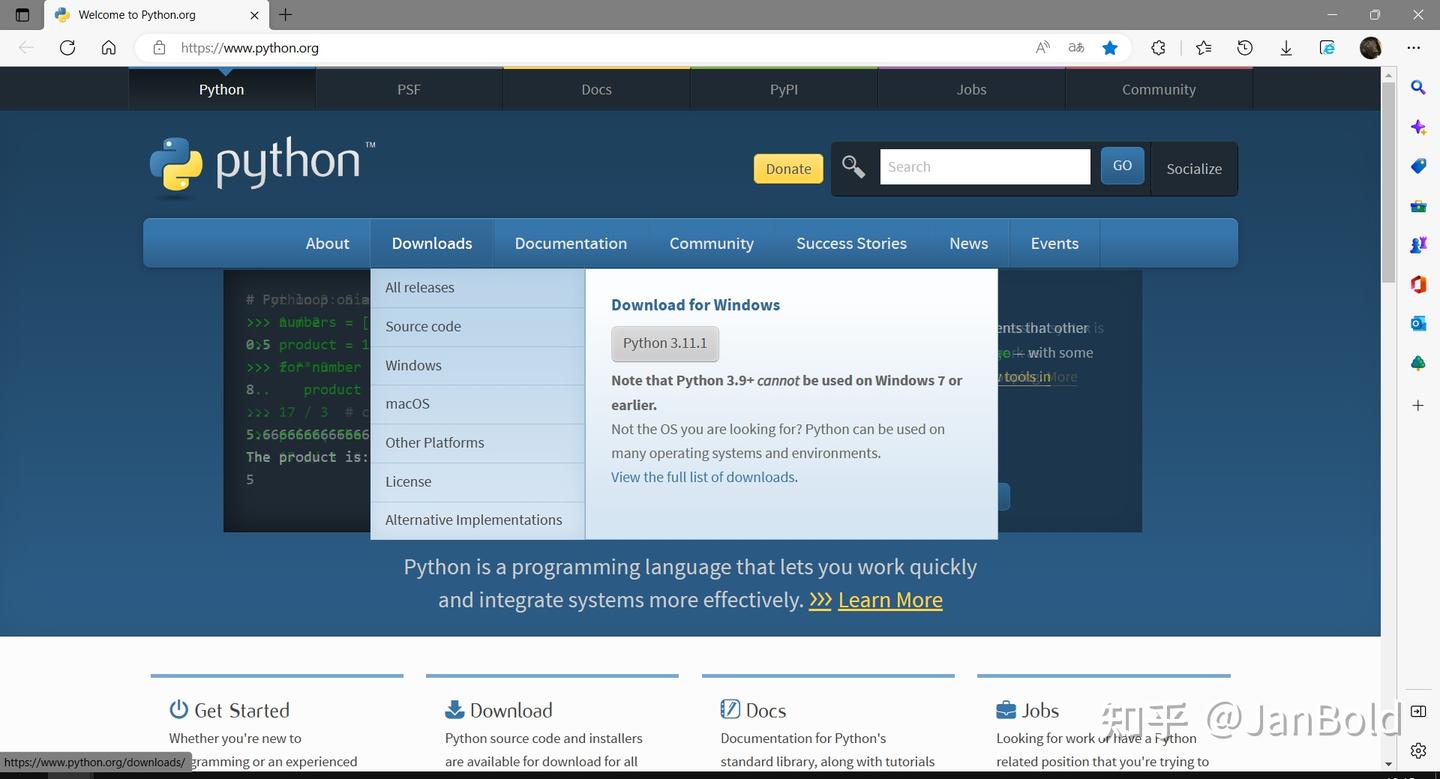Open the Documentation navigation menu
This screenshot has width=1440, height=779.
pos(571,243)
